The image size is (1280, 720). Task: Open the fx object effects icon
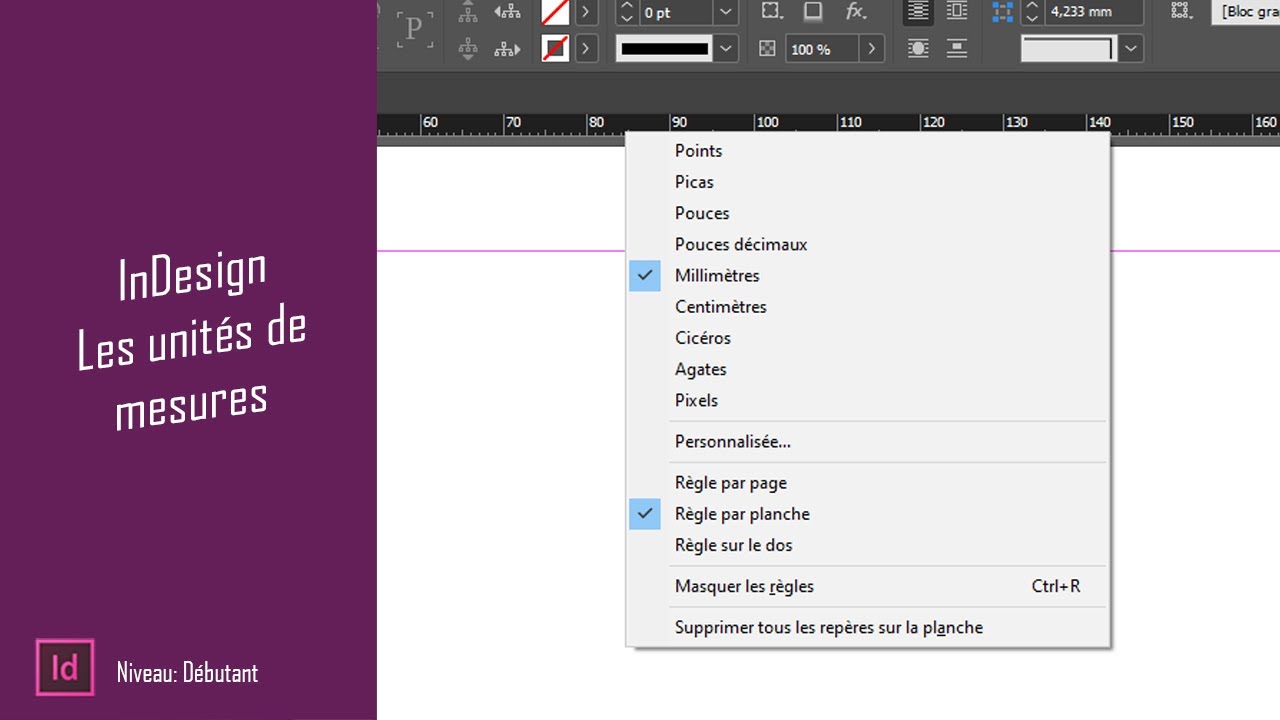[856, 11]
